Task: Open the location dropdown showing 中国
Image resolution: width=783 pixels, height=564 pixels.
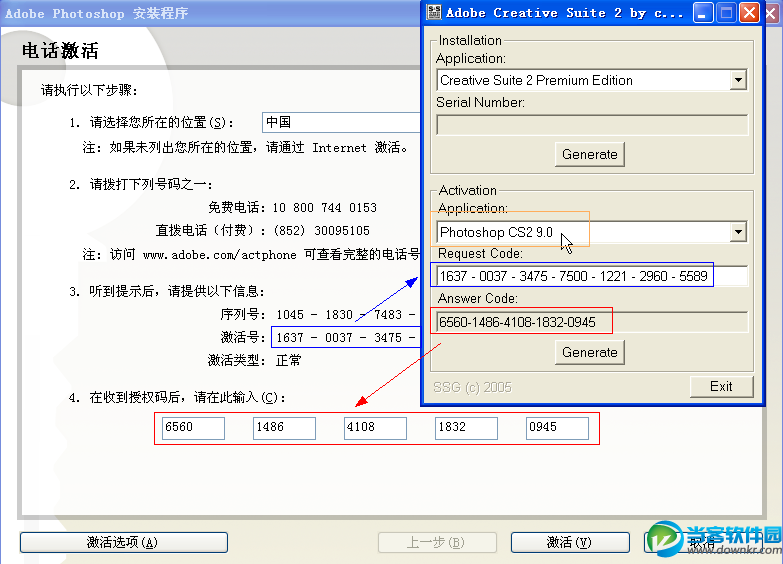Action: [341, 122]
